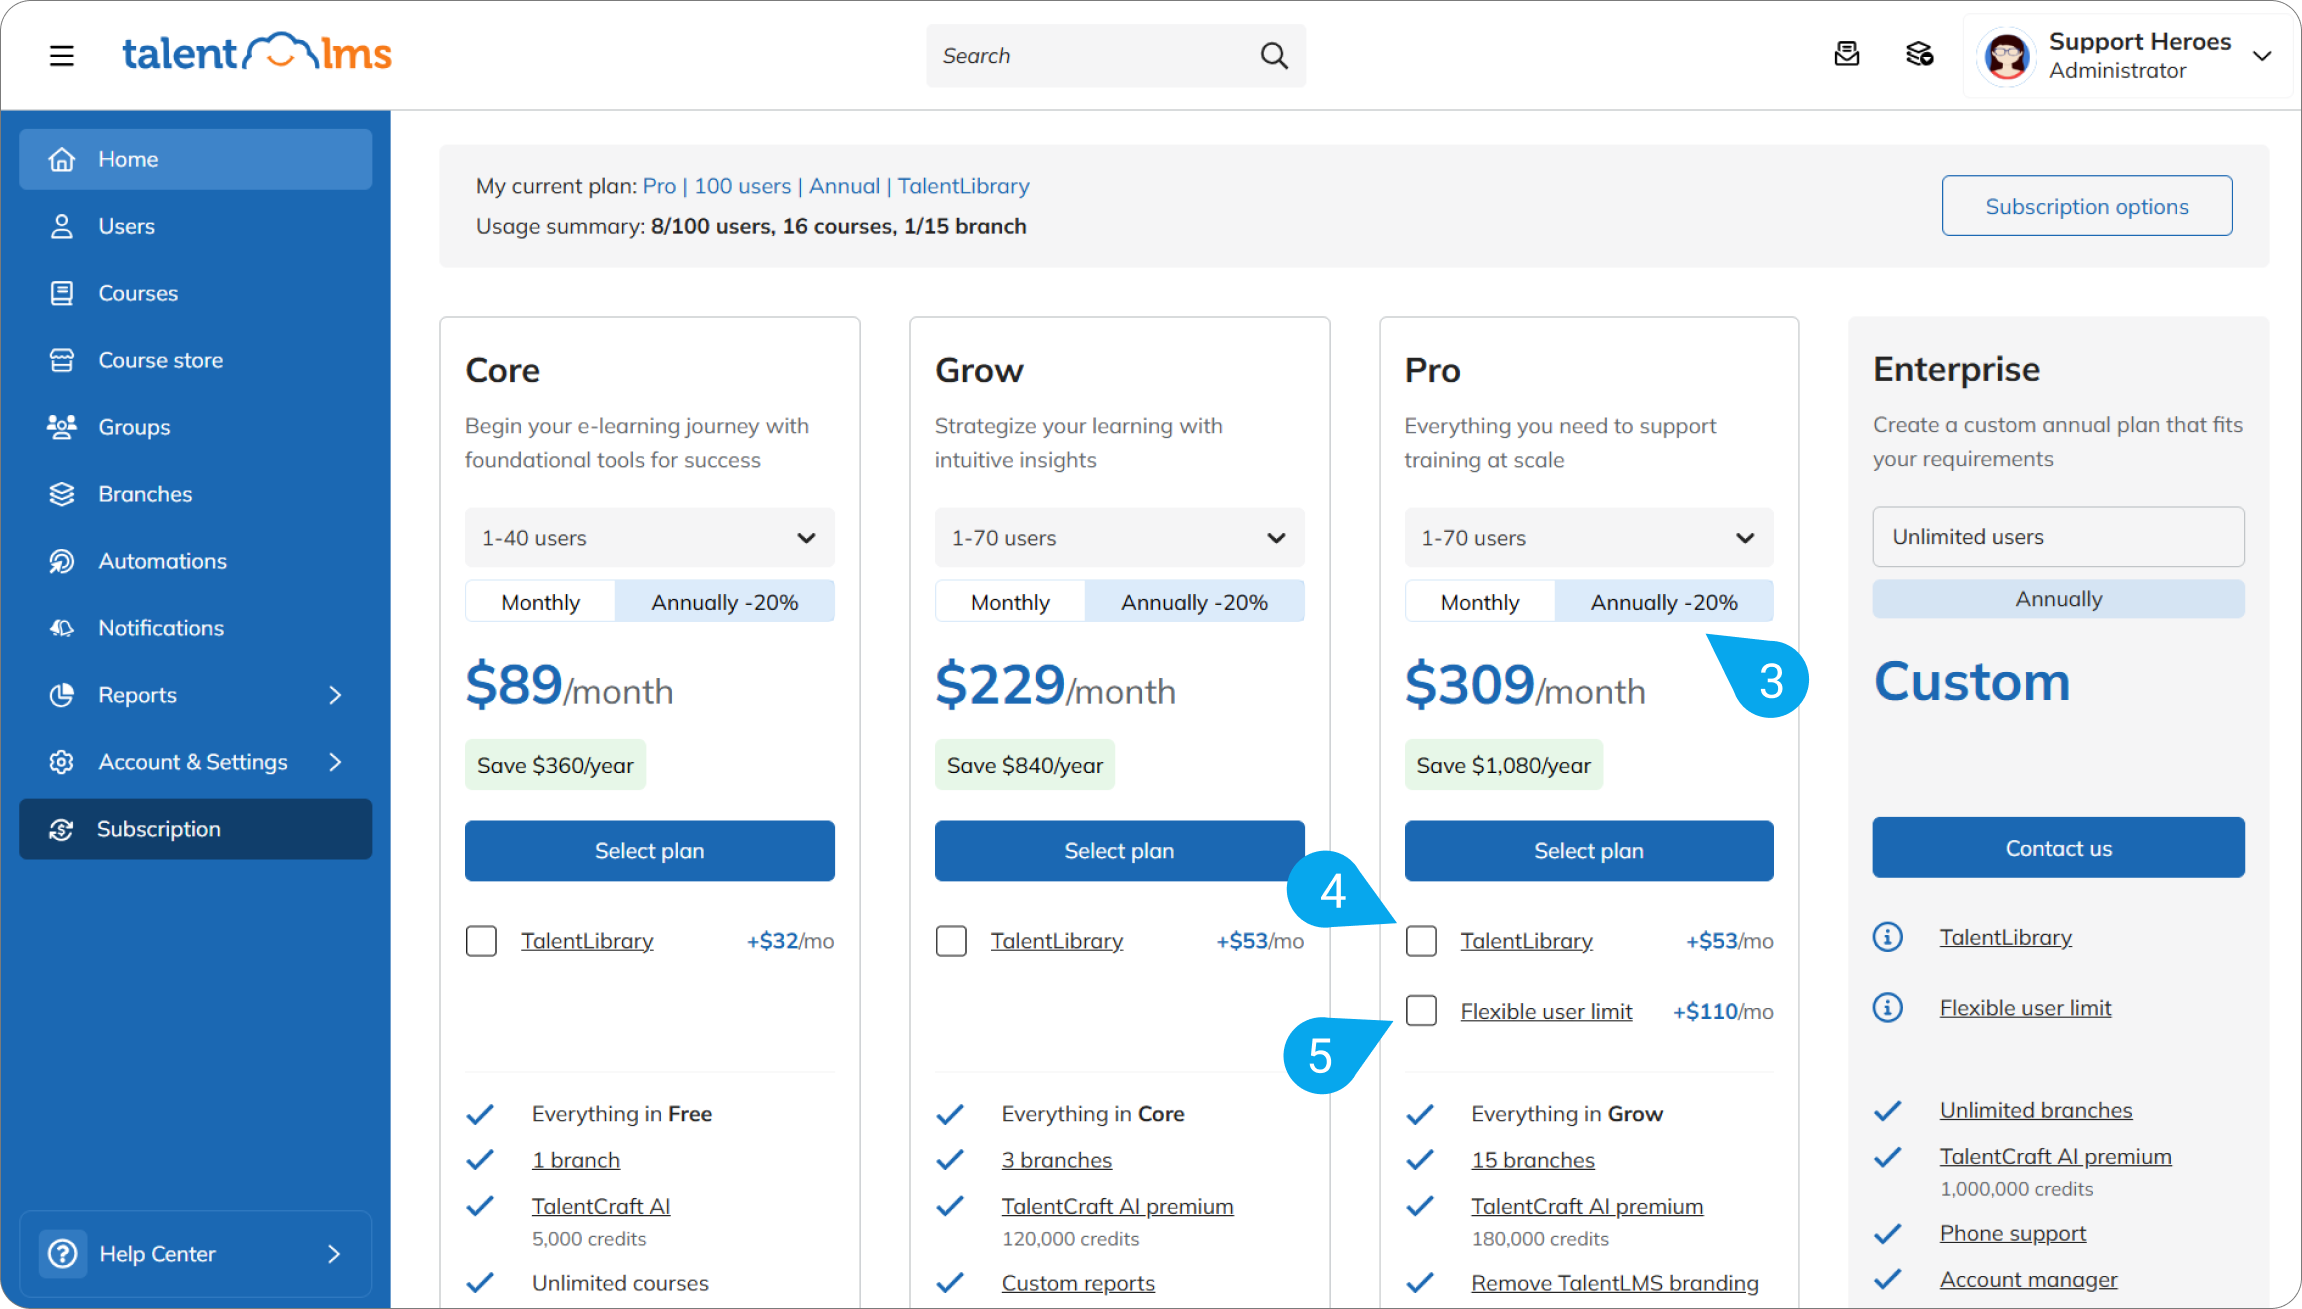Open Users in sidebar

(x=196, y=226)
